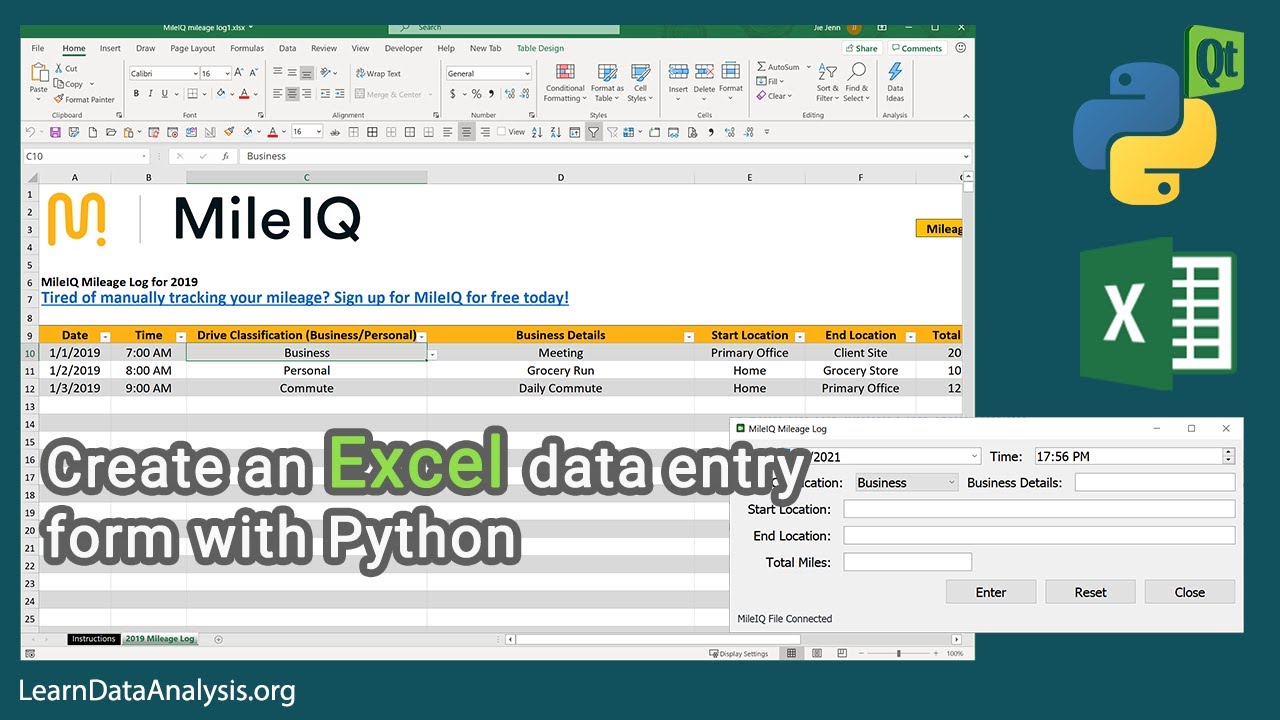Viewport: 1280px width, 720px height.
Task: Expand the Date column filter dropdown
Action: coord(105,337)
